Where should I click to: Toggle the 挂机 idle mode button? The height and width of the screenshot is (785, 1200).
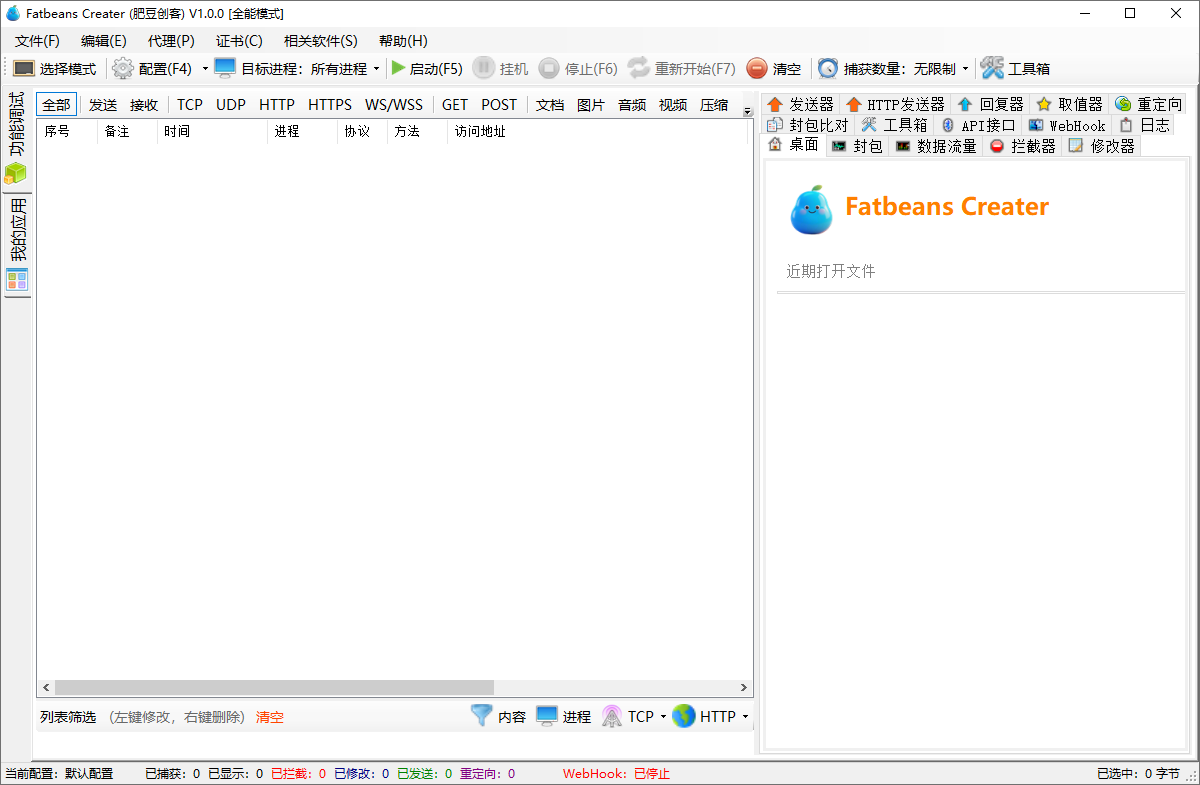[499, 68]
